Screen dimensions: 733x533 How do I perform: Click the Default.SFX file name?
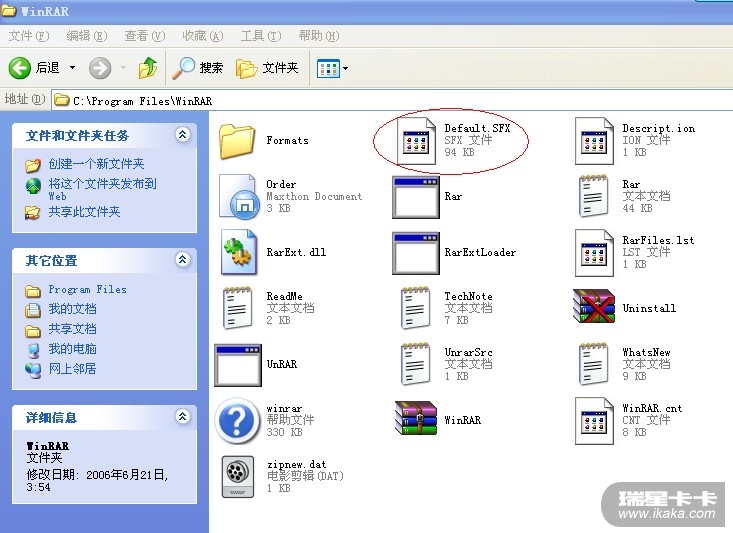click(477, 129)
